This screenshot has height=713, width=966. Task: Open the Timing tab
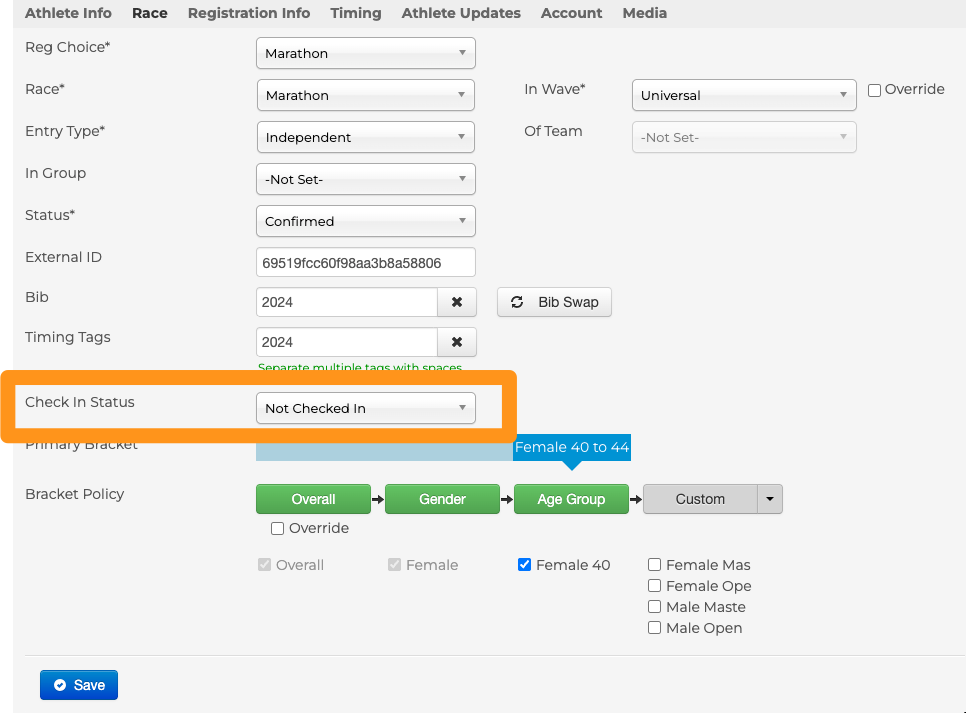pos(356,13)
